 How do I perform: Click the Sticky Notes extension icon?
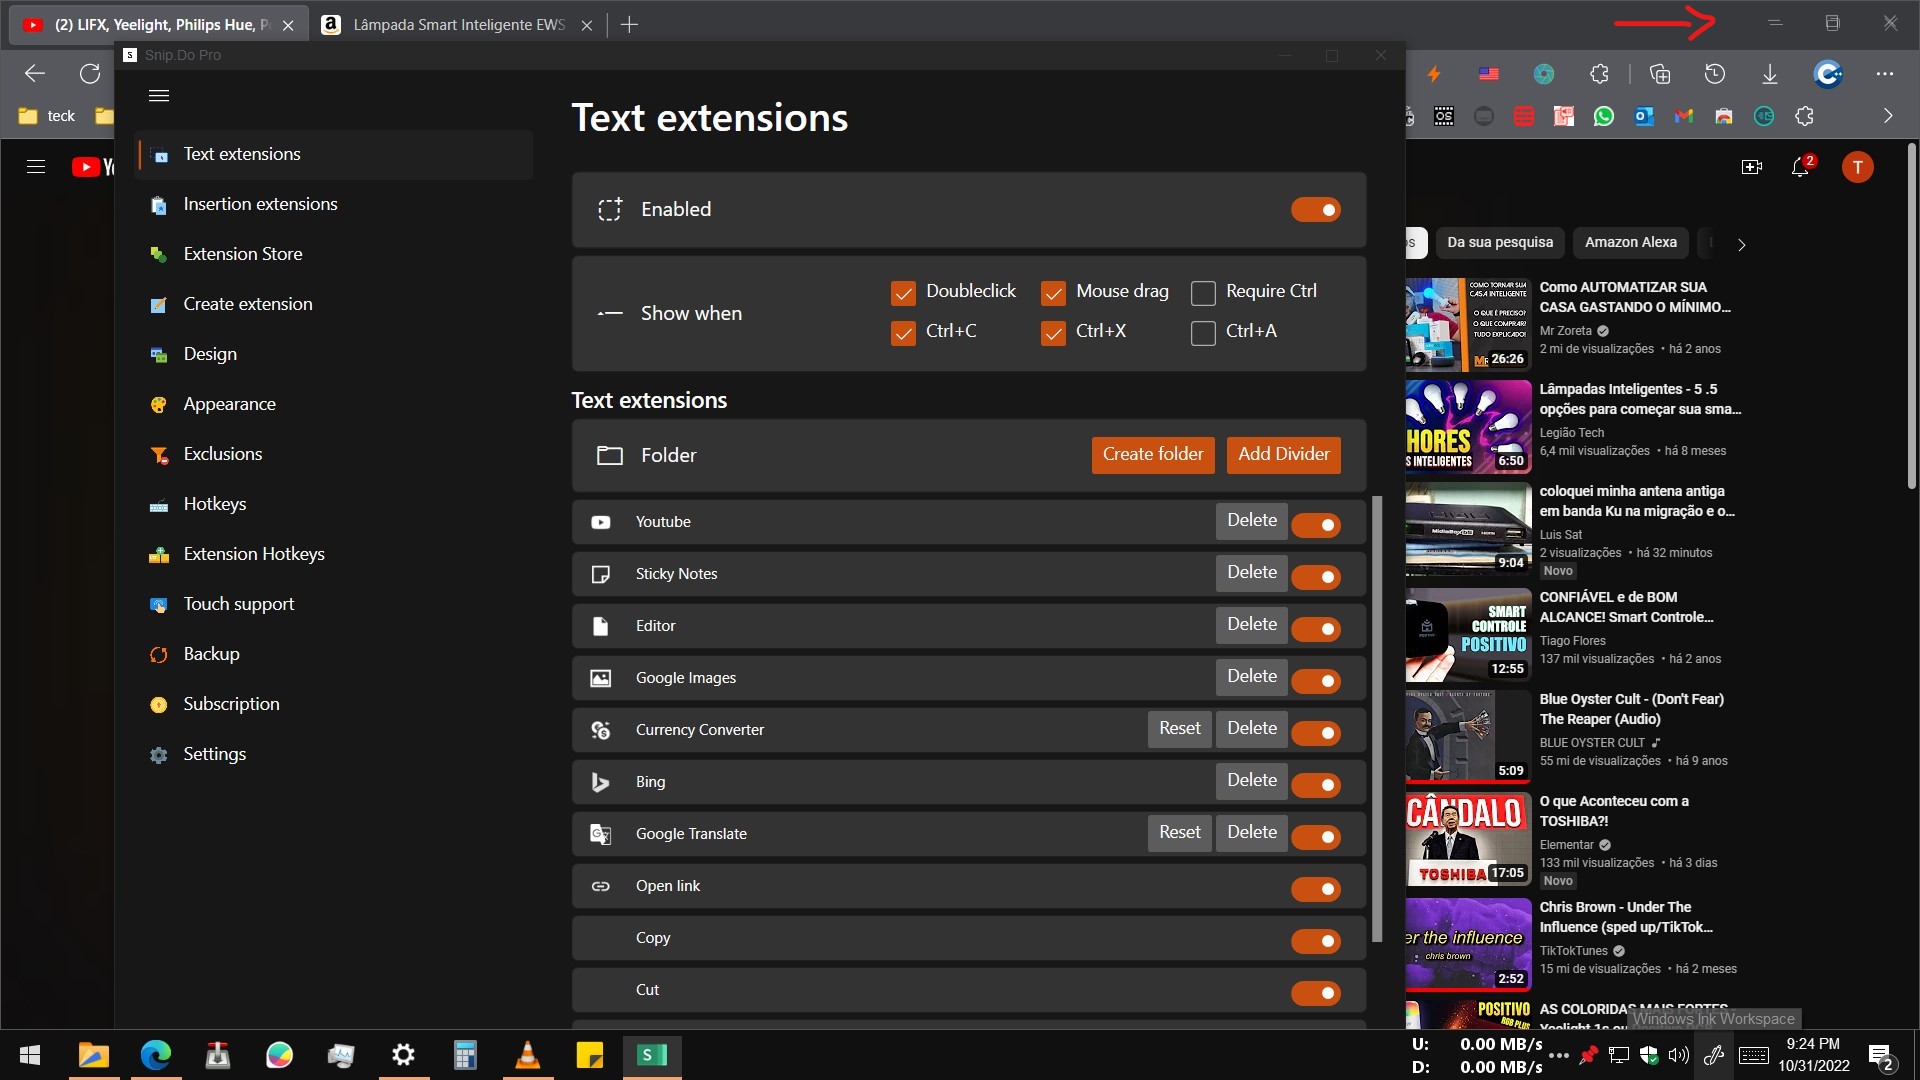(600, 574)
